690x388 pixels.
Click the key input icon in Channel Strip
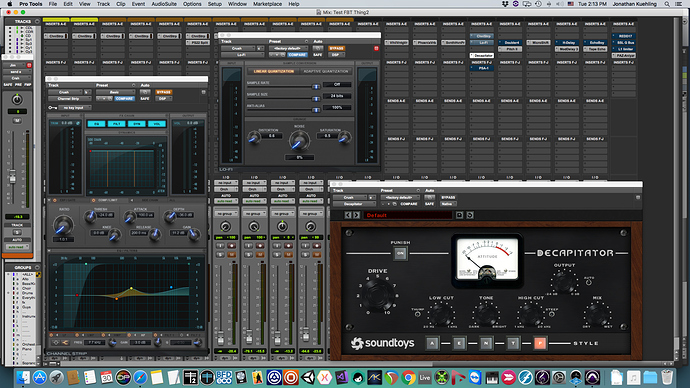pyautogui.click(x=53, y=108)
